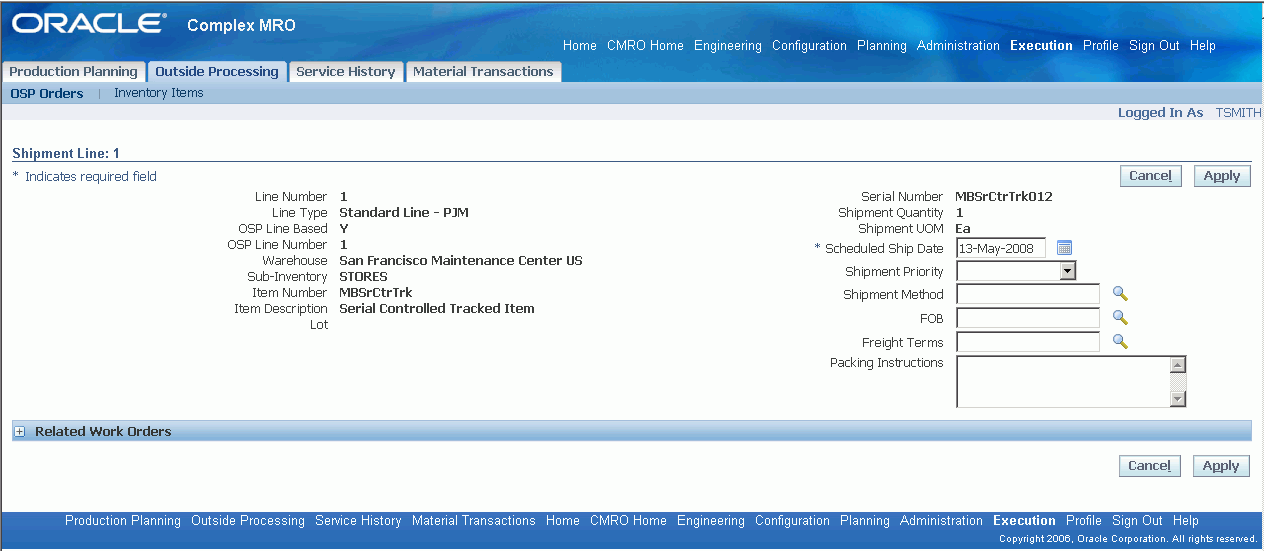
Task: Open CMRO Home in the top navigation
Action: [645, 46]
